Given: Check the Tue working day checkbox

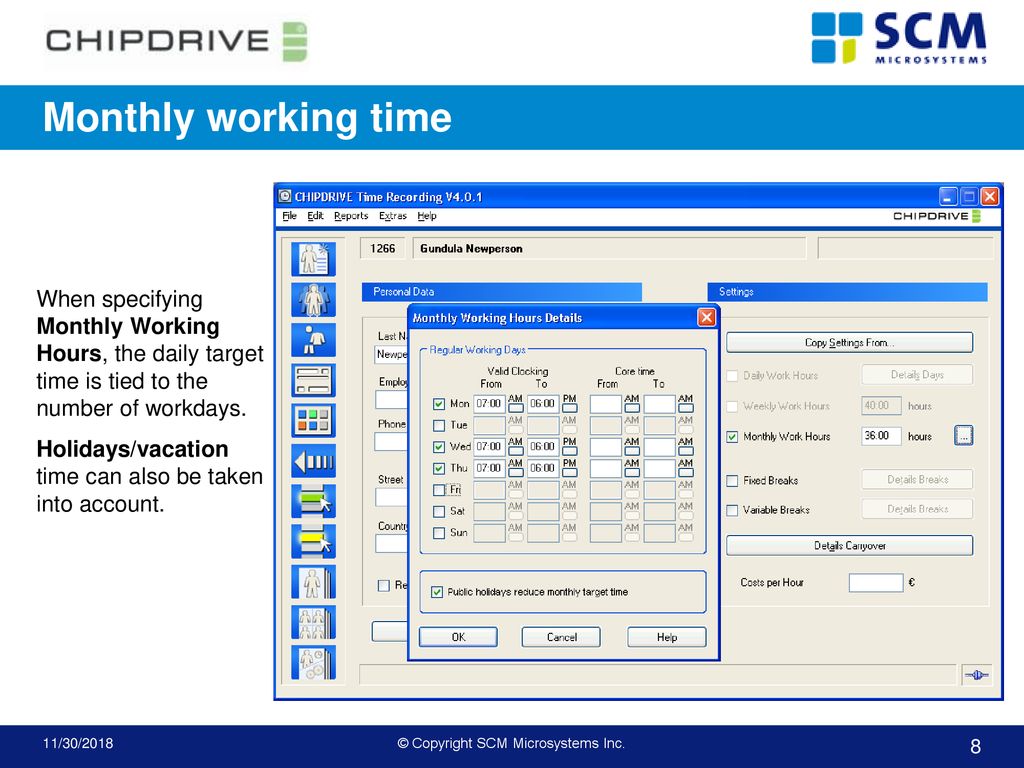Looking at the screenshot, I should tap(439, 426).
